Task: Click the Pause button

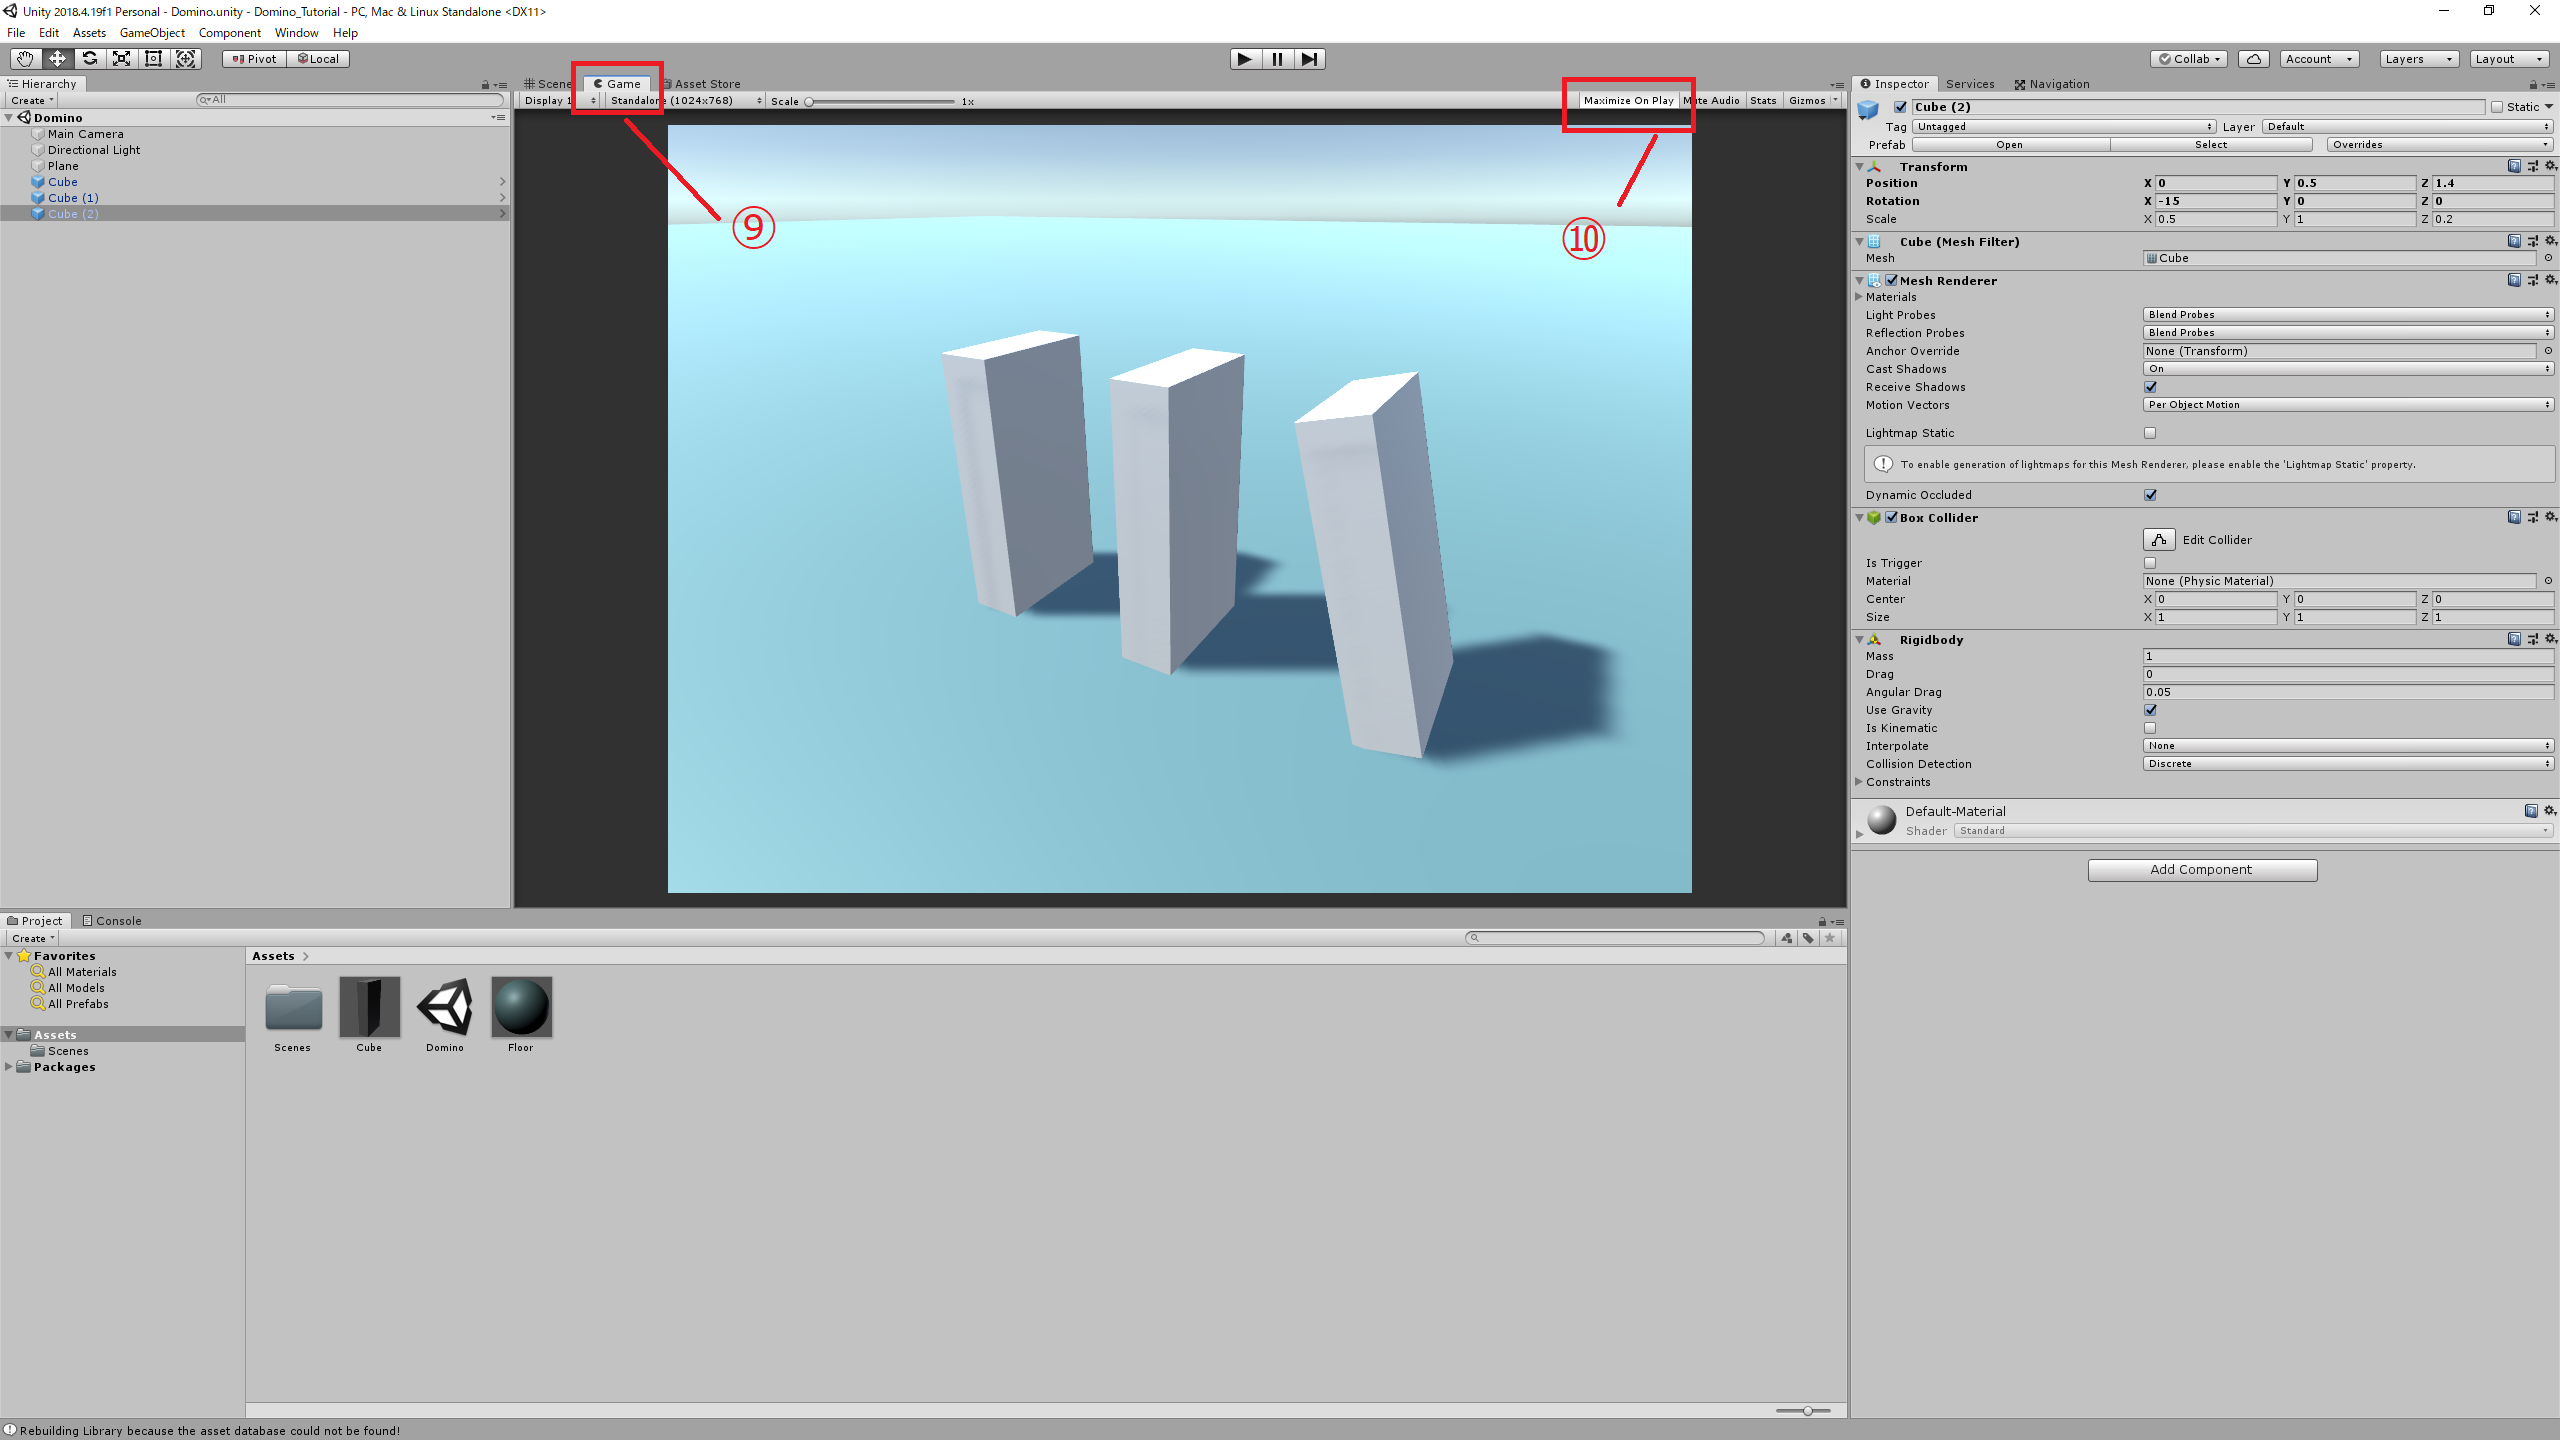Action: tap(1277, 59)
